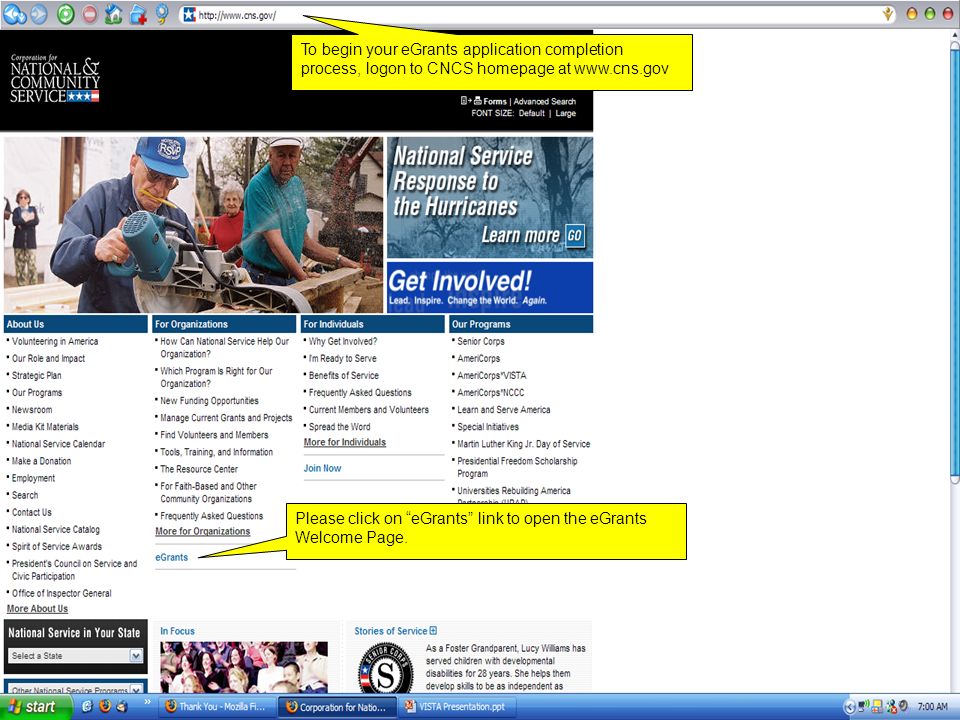
Task: Open Volunteering in America link
Action: point(55,342)
